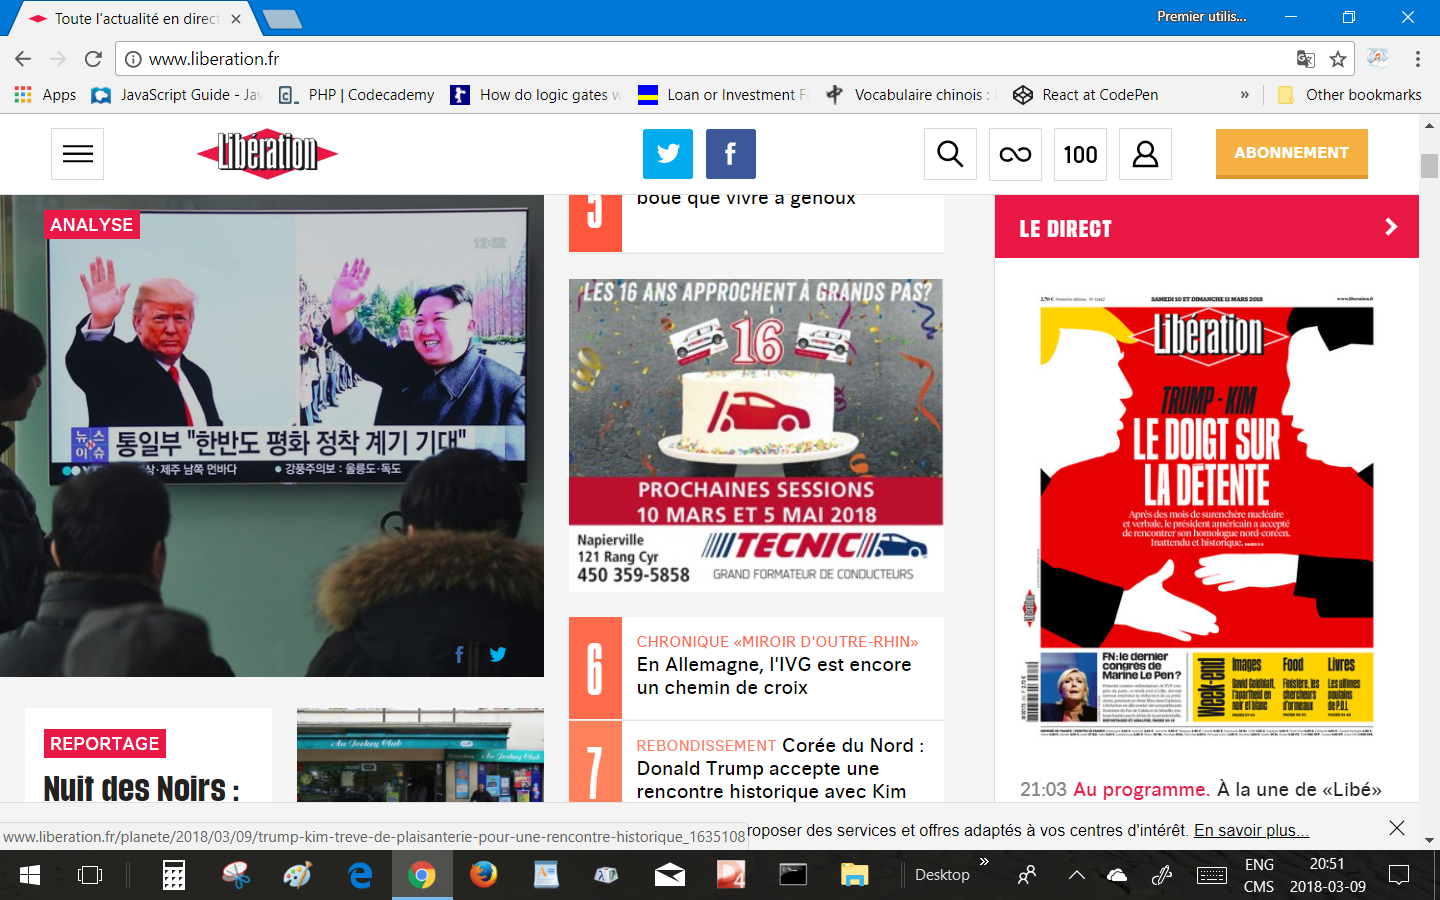Open the REPORTAGE tag label
The image size is (1440, 900).
pos(105,744)
